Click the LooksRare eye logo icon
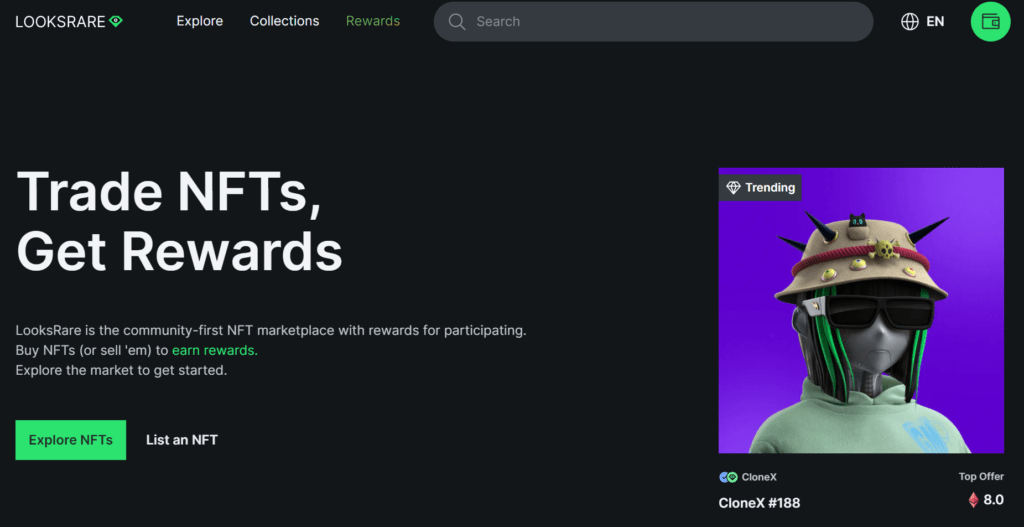The image size is (1024, 527). (116, 21)
